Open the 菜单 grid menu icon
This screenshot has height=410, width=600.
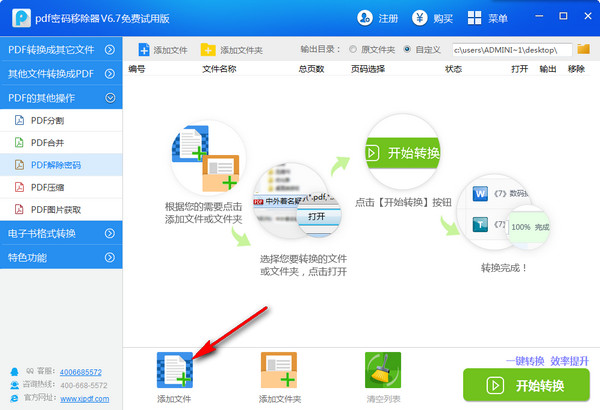tap(474, 18)
